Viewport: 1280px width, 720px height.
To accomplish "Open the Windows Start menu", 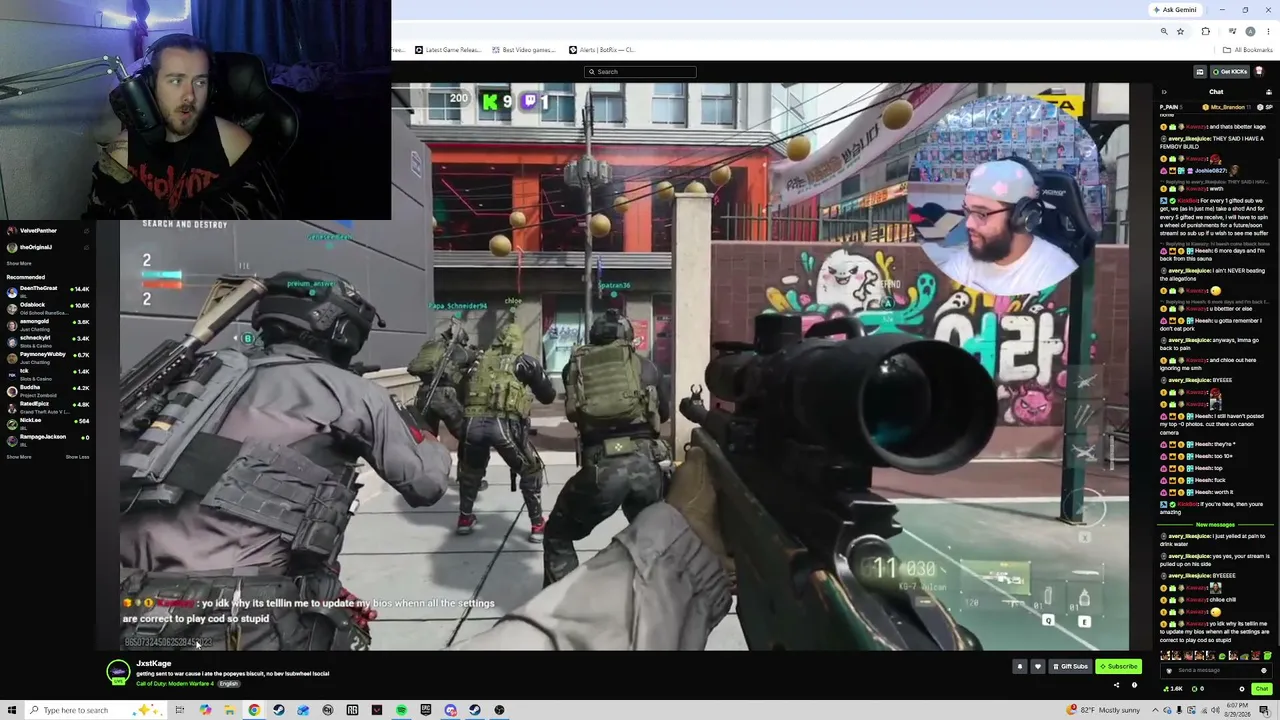I will 11,710.
